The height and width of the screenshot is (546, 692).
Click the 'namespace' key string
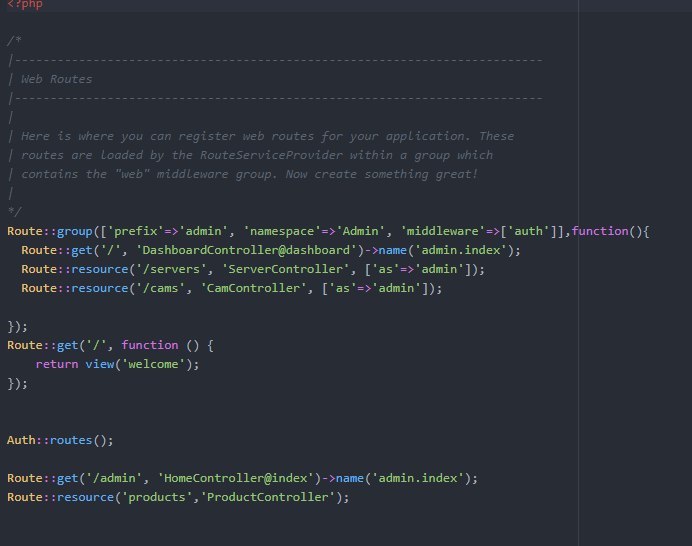(282, 231)
